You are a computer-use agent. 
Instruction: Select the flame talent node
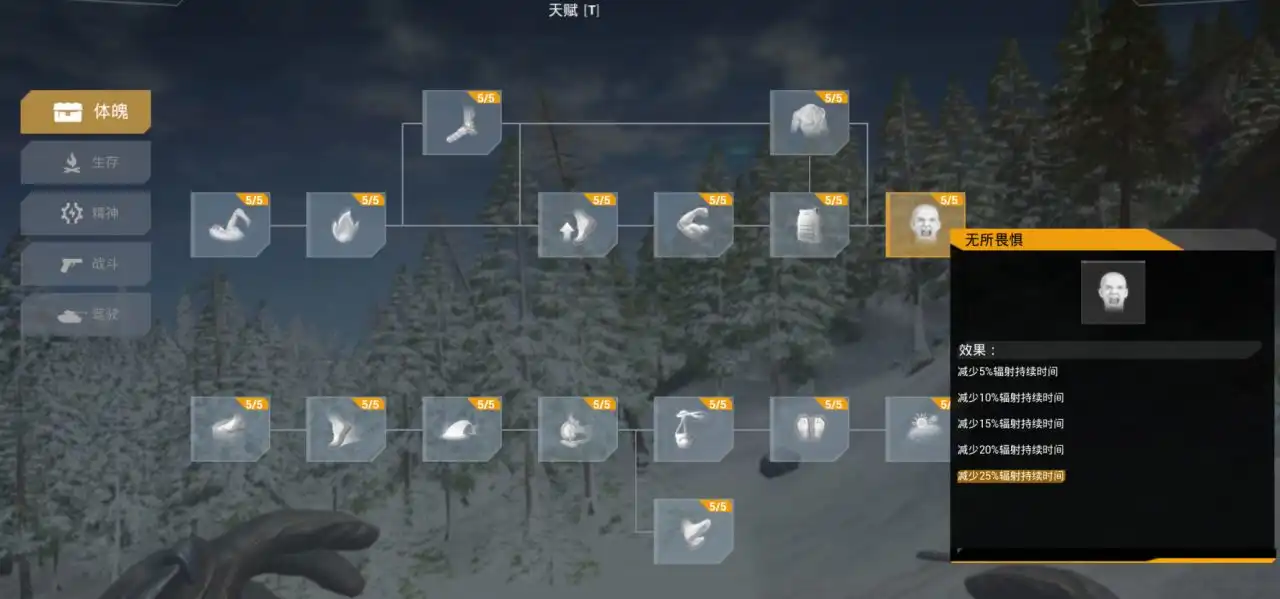(346, 225)
